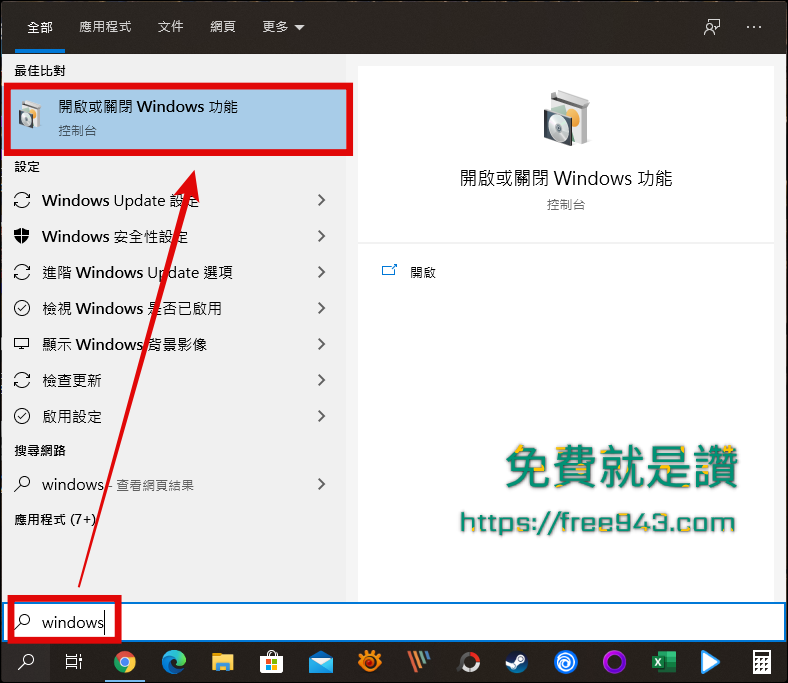Click the sync icon beside 檢查更新
This screenshot has height=683, width=788.
point(22,380)
